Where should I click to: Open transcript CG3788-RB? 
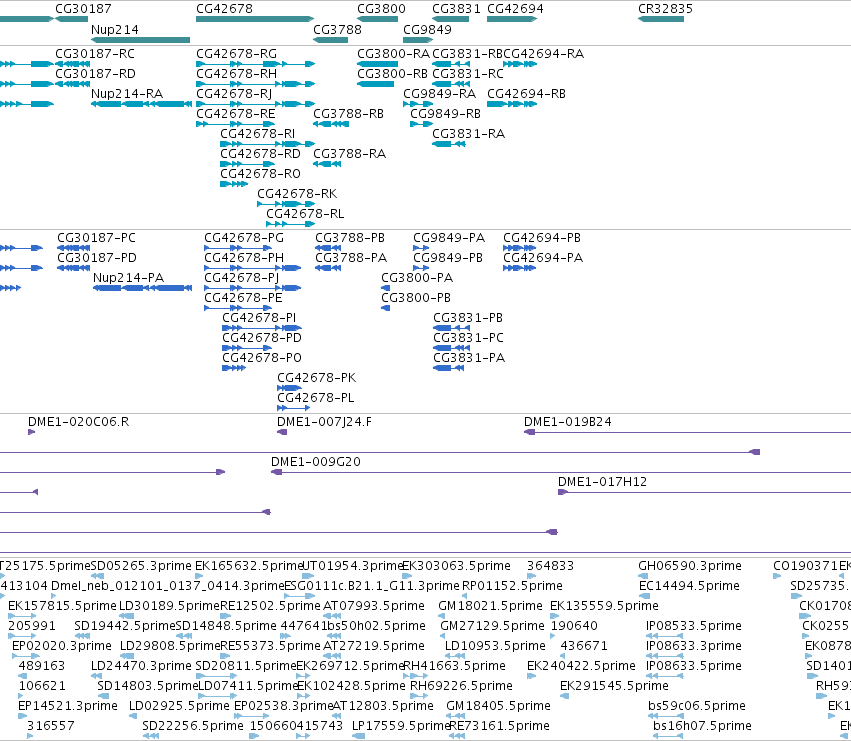[x=348, y=114]
